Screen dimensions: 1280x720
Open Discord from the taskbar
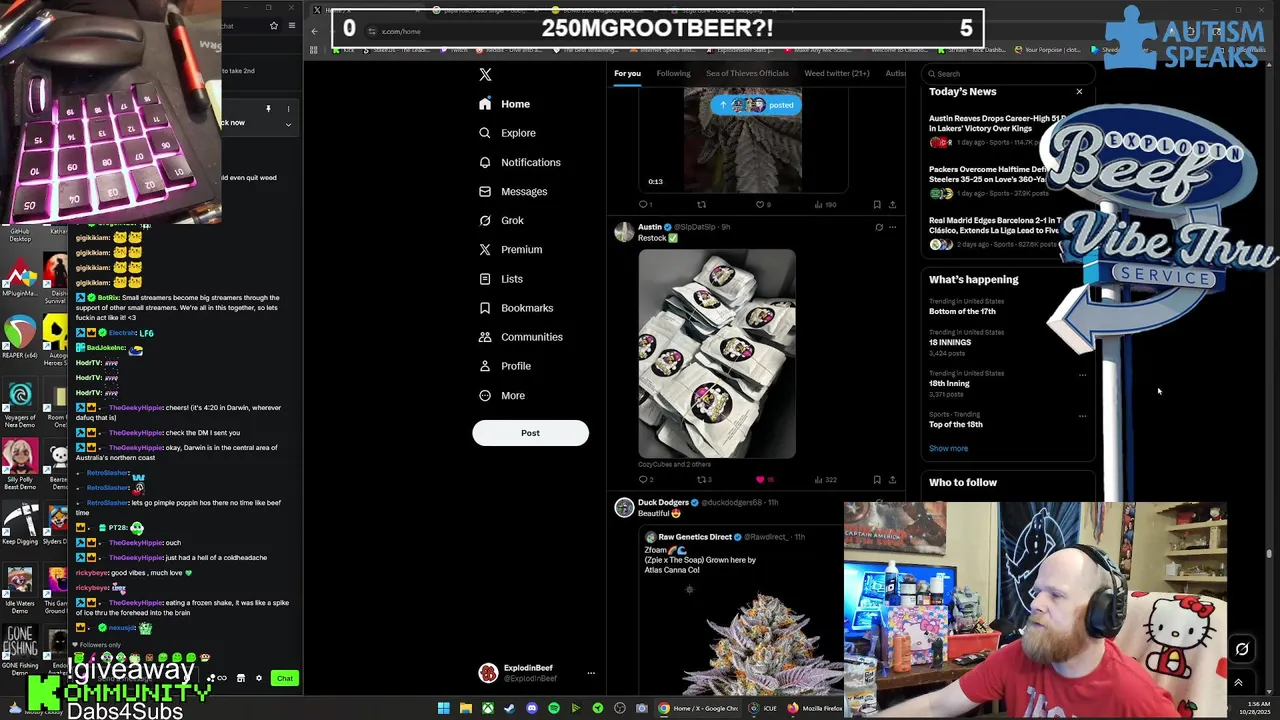click(x=531, y=708)
